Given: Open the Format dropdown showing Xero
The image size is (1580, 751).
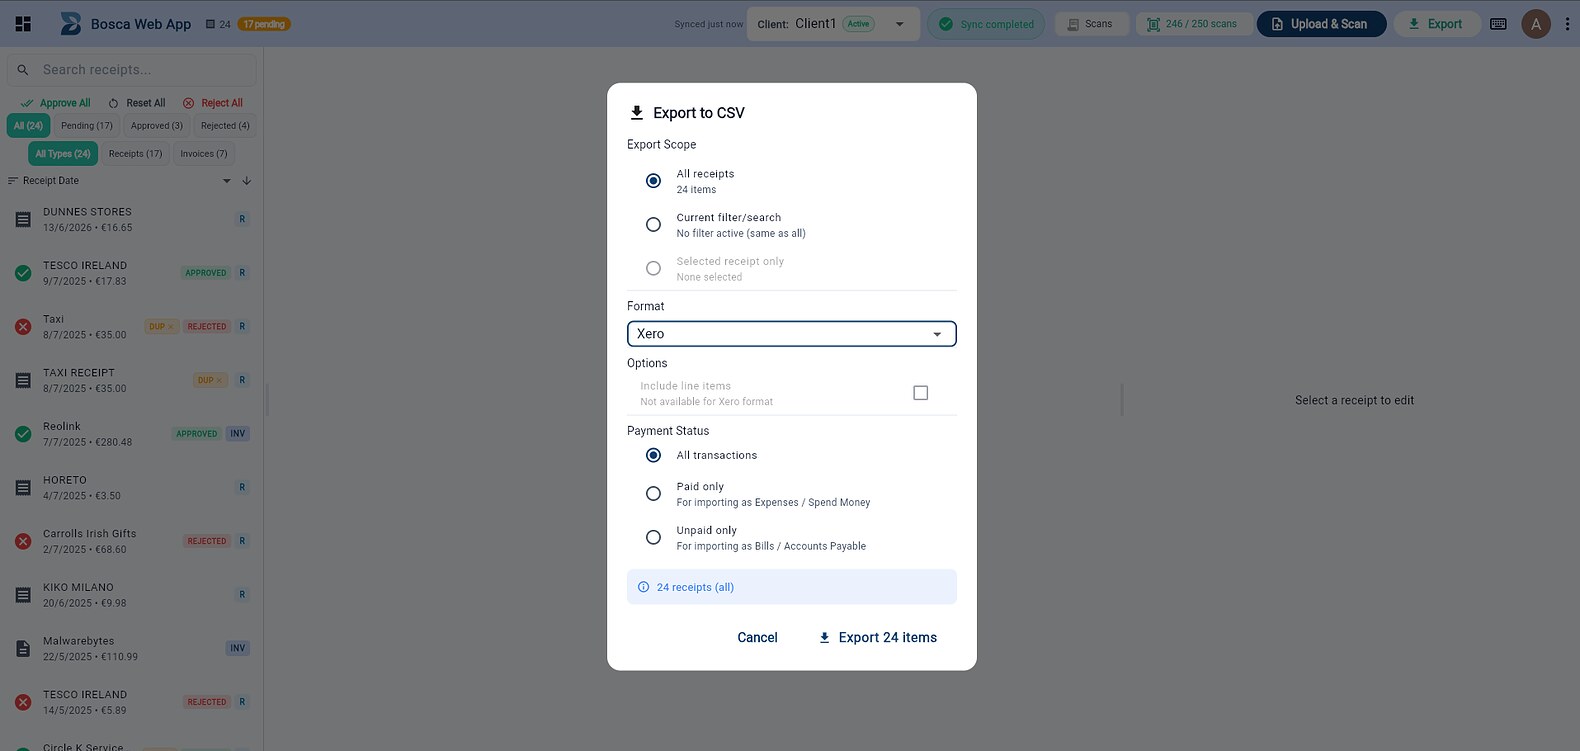Looking at the screenshot, I should pyautogui.click(x=792, y=334).
